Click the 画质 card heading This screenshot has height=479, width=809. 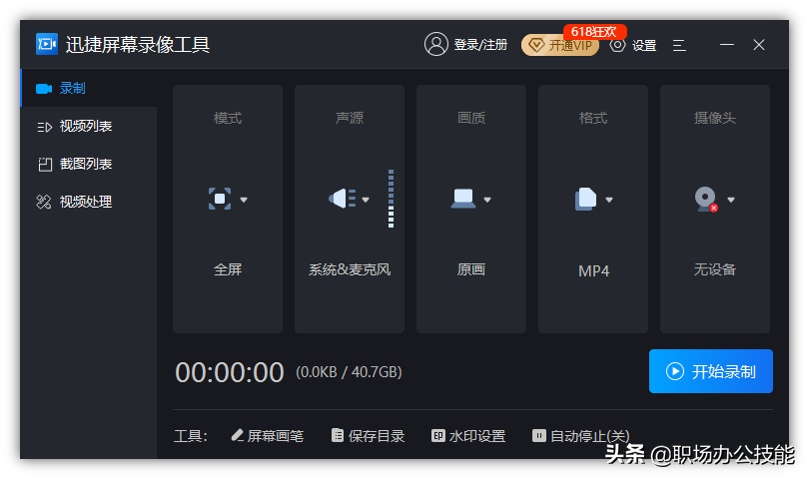point(471,118)
